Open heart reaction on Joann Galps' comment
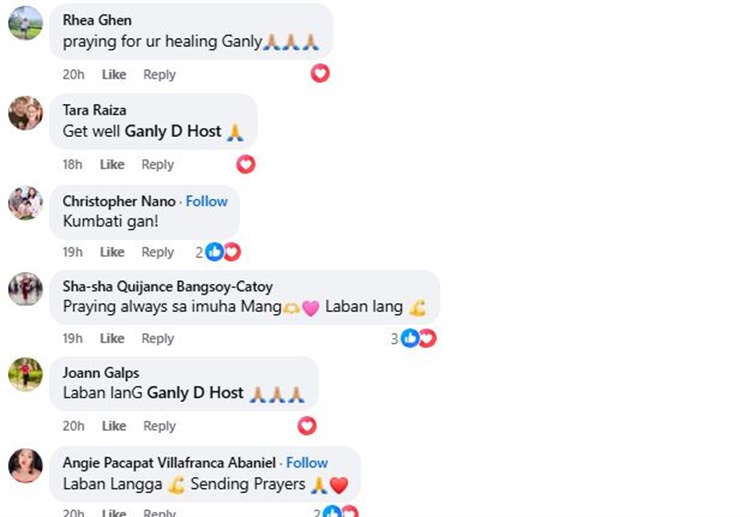The height and width of the screenshot is (517, 750). 307,426
